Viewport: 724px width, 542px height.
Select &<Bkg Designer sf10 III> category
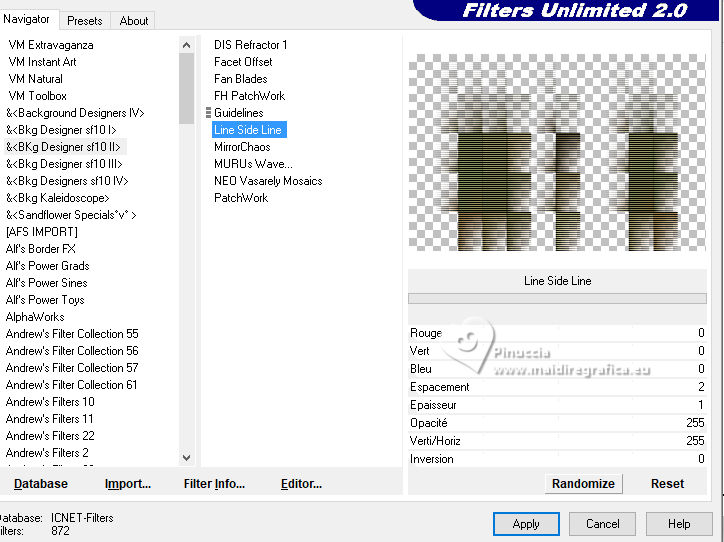point(64,164)
